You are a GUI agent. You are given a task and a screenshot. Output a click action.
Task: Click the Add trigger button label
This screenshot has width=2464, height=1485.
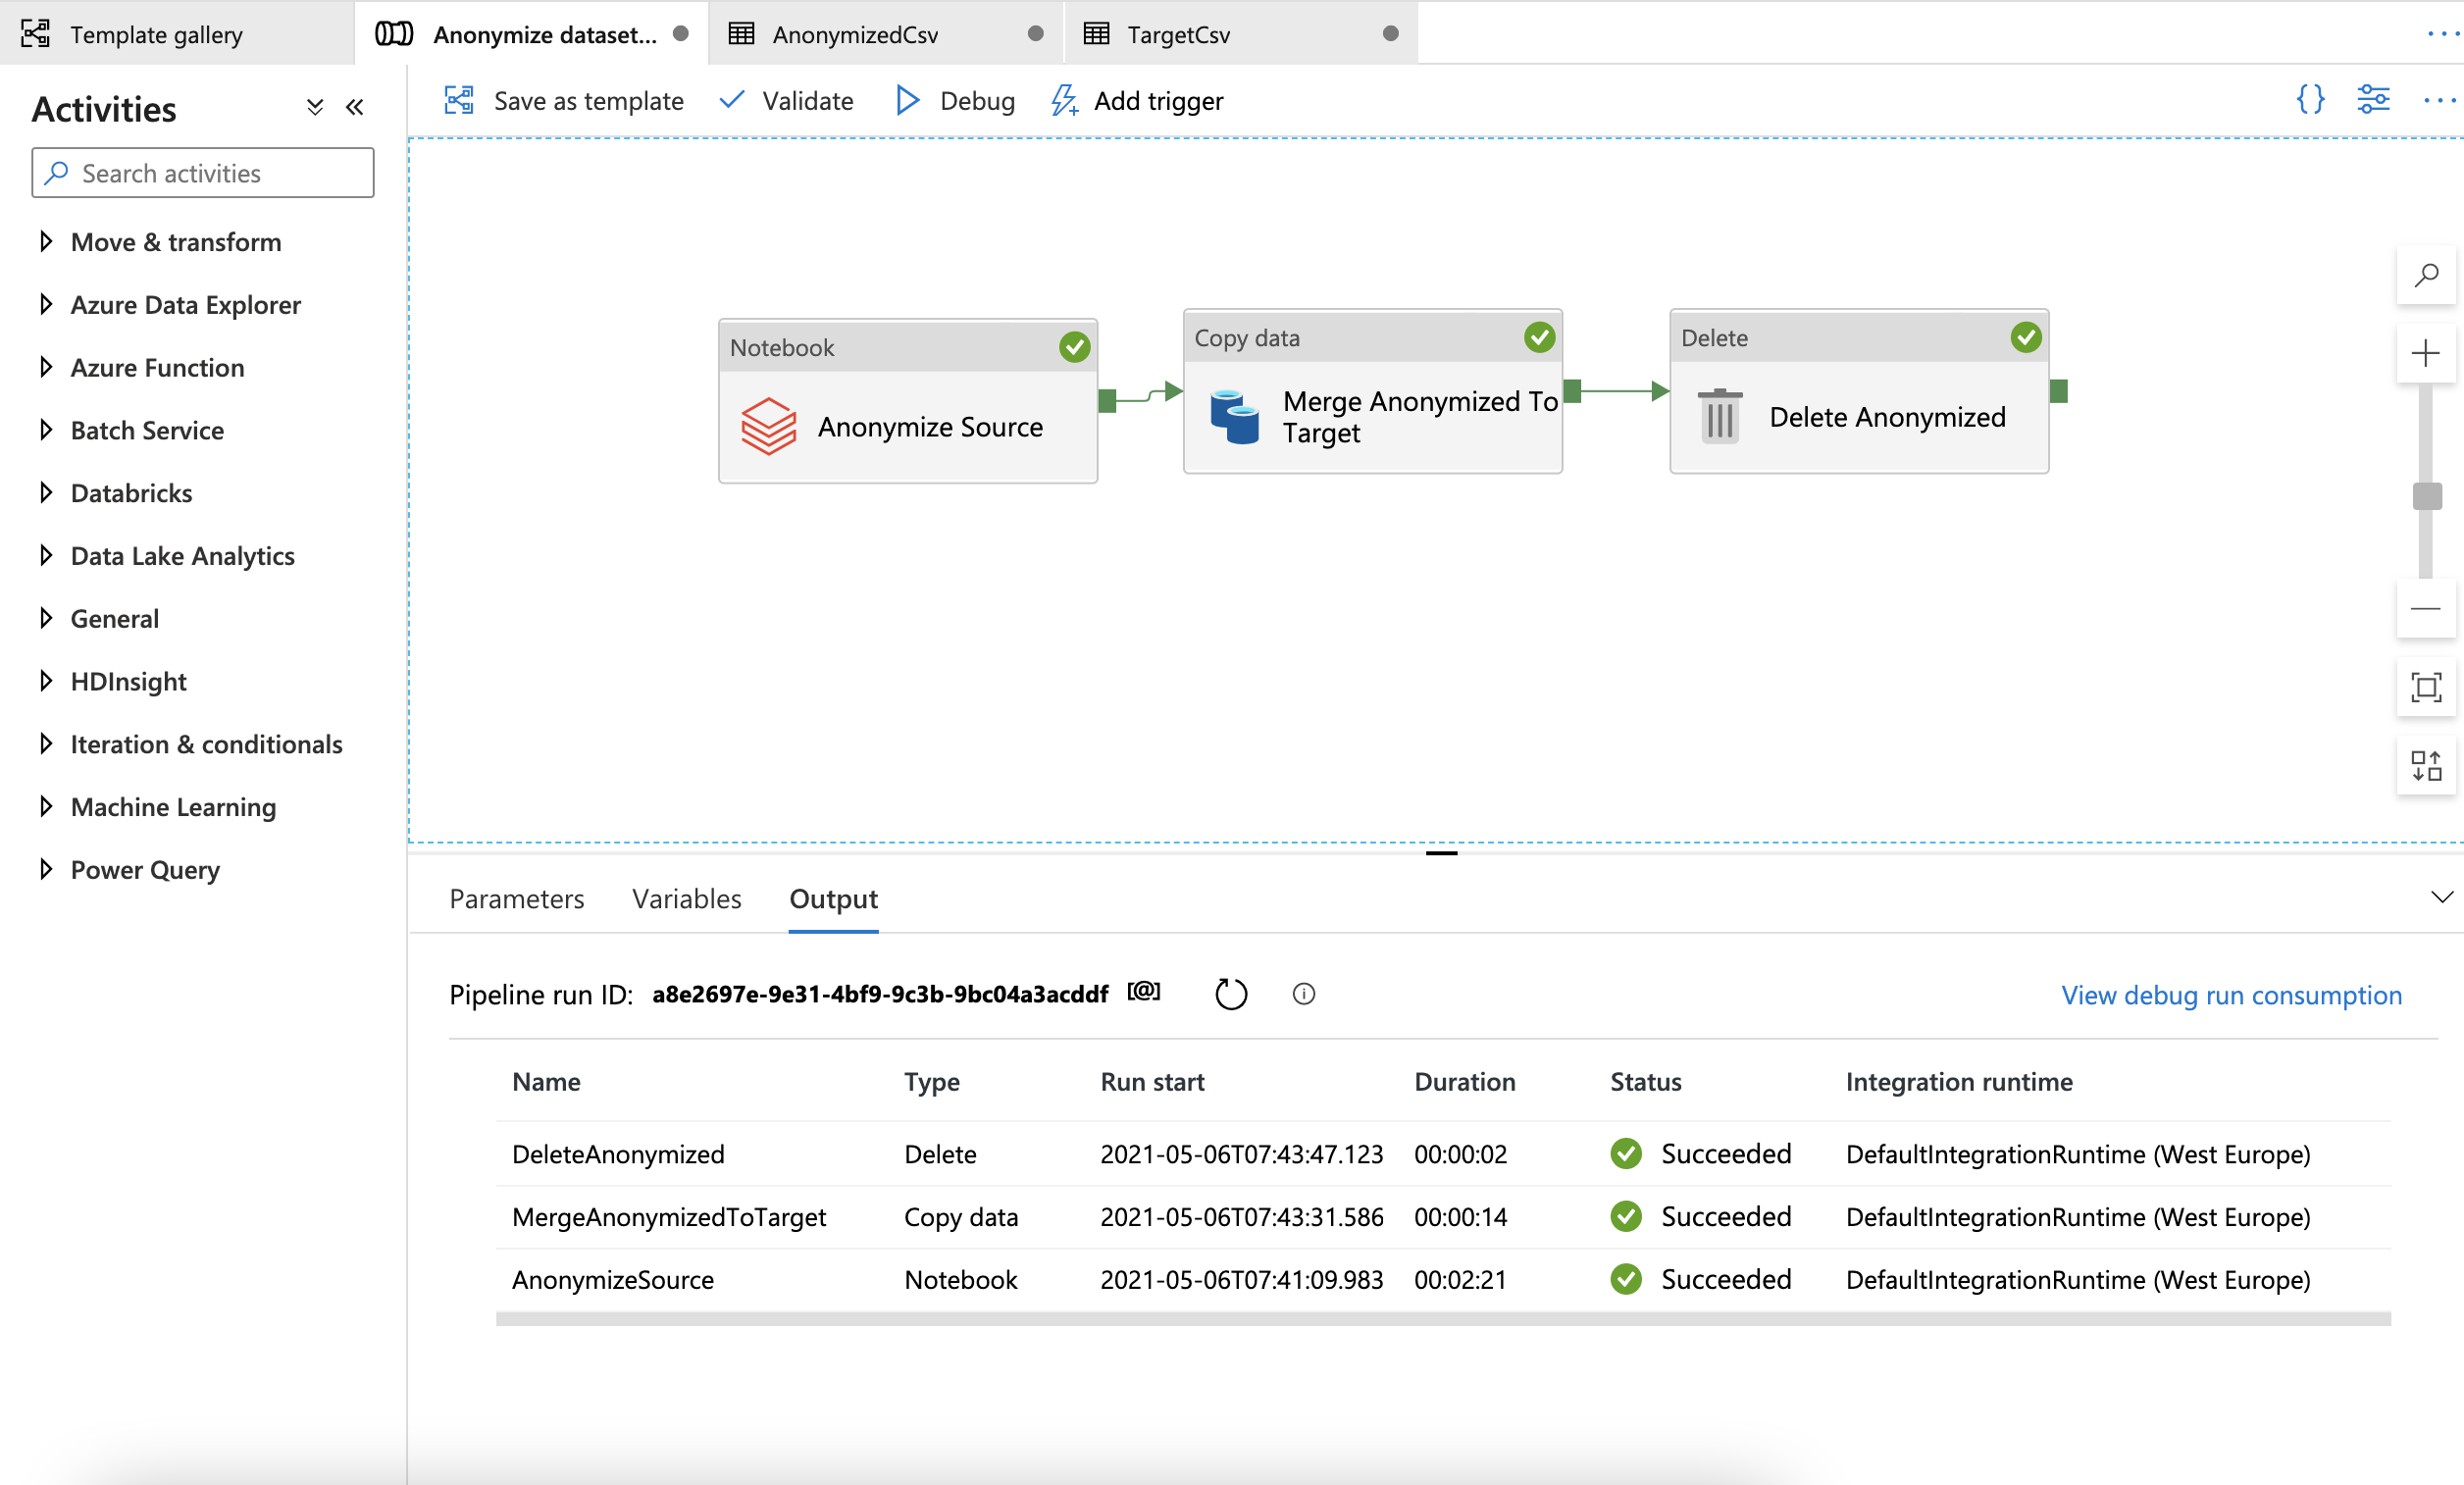(x=1159, y=101)
